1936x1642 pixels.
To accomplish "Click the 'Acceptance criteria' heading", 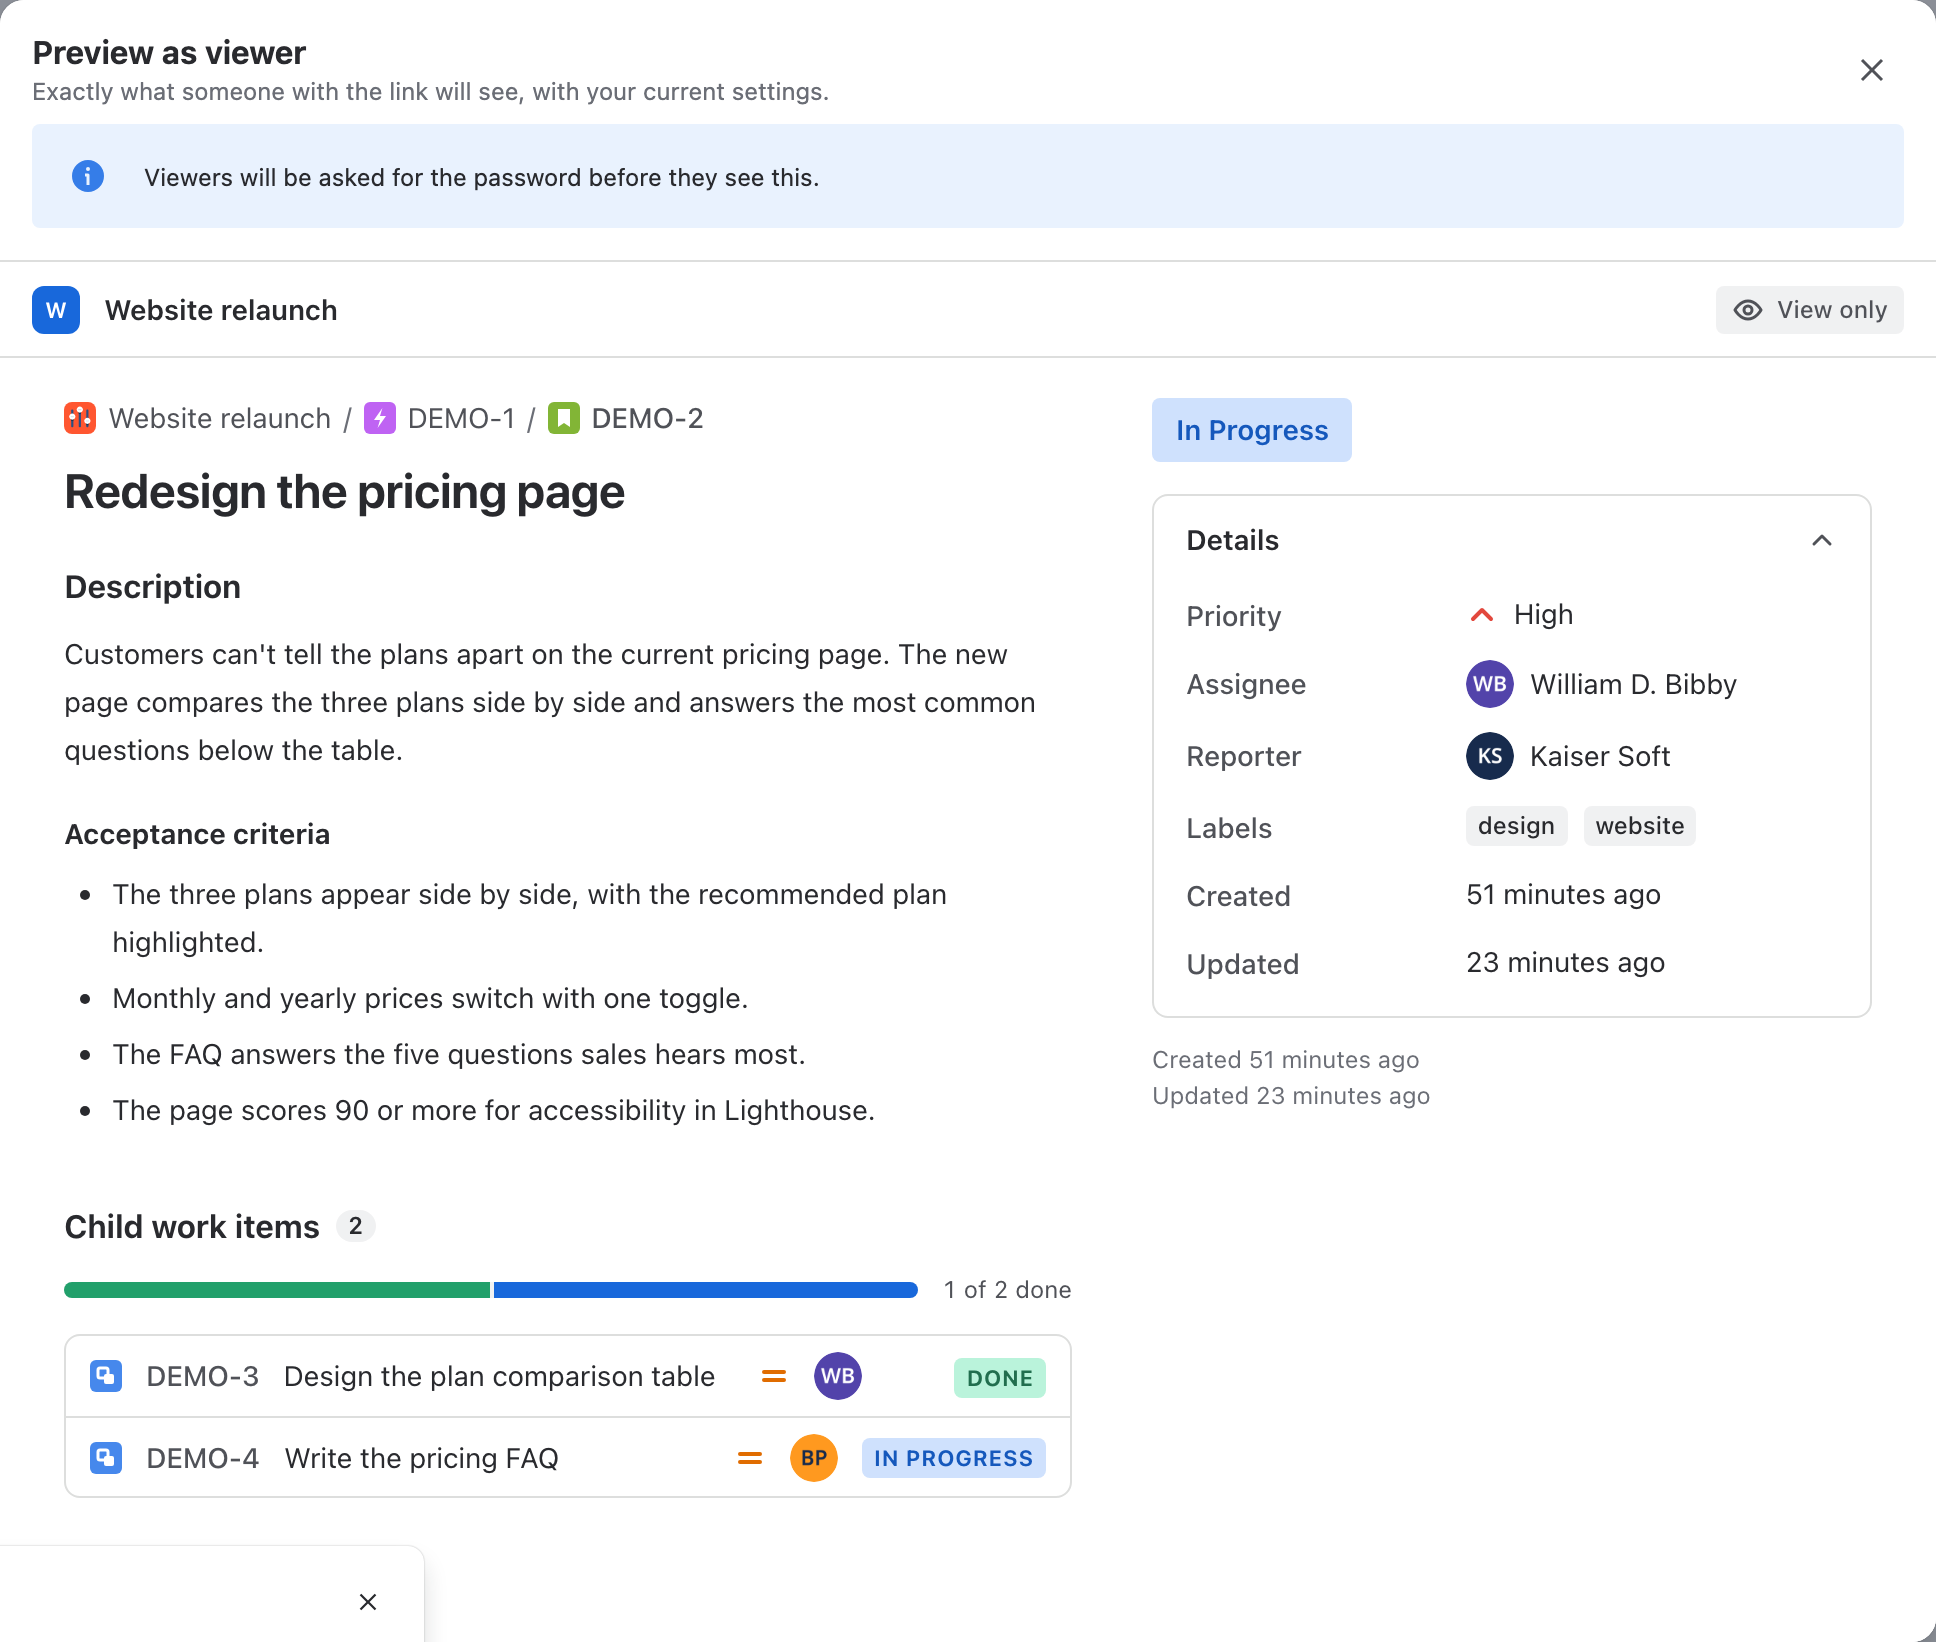I will click(x=197, y=834).
